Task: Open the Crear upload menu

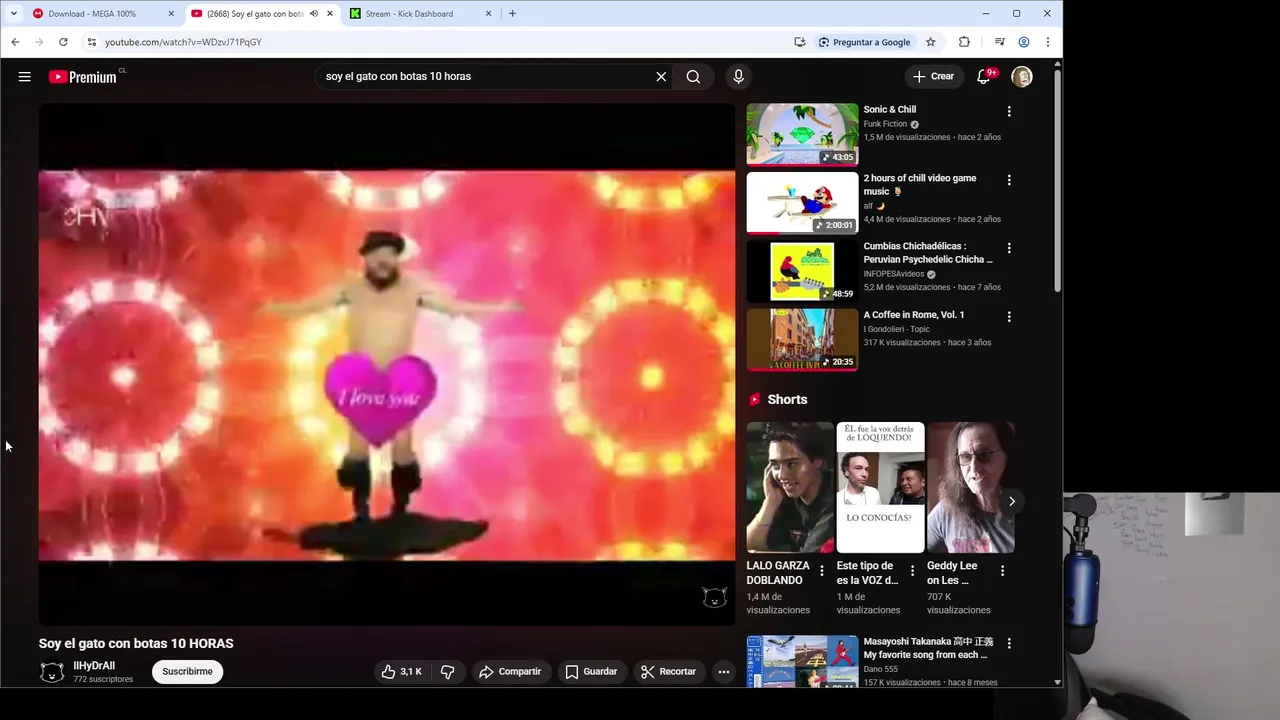Action: click(933, 76)
